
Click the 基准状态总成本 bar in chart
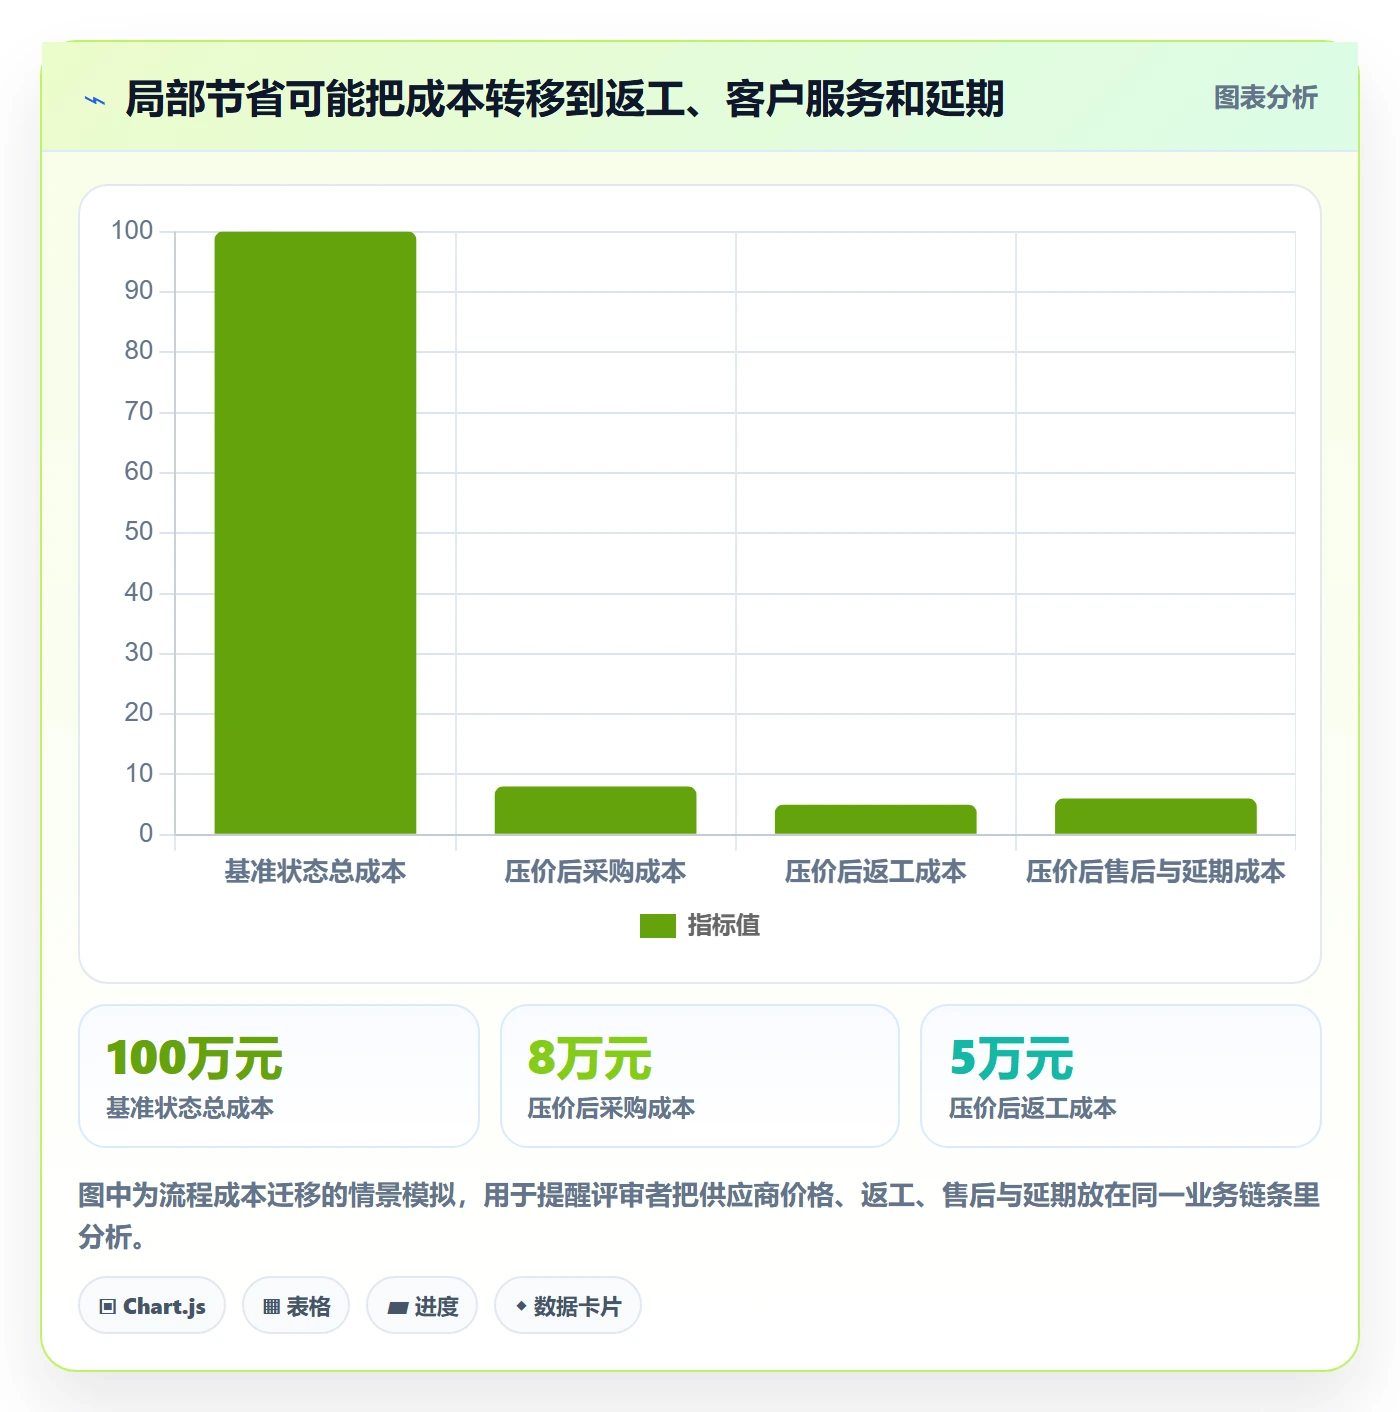click(315, 533)
